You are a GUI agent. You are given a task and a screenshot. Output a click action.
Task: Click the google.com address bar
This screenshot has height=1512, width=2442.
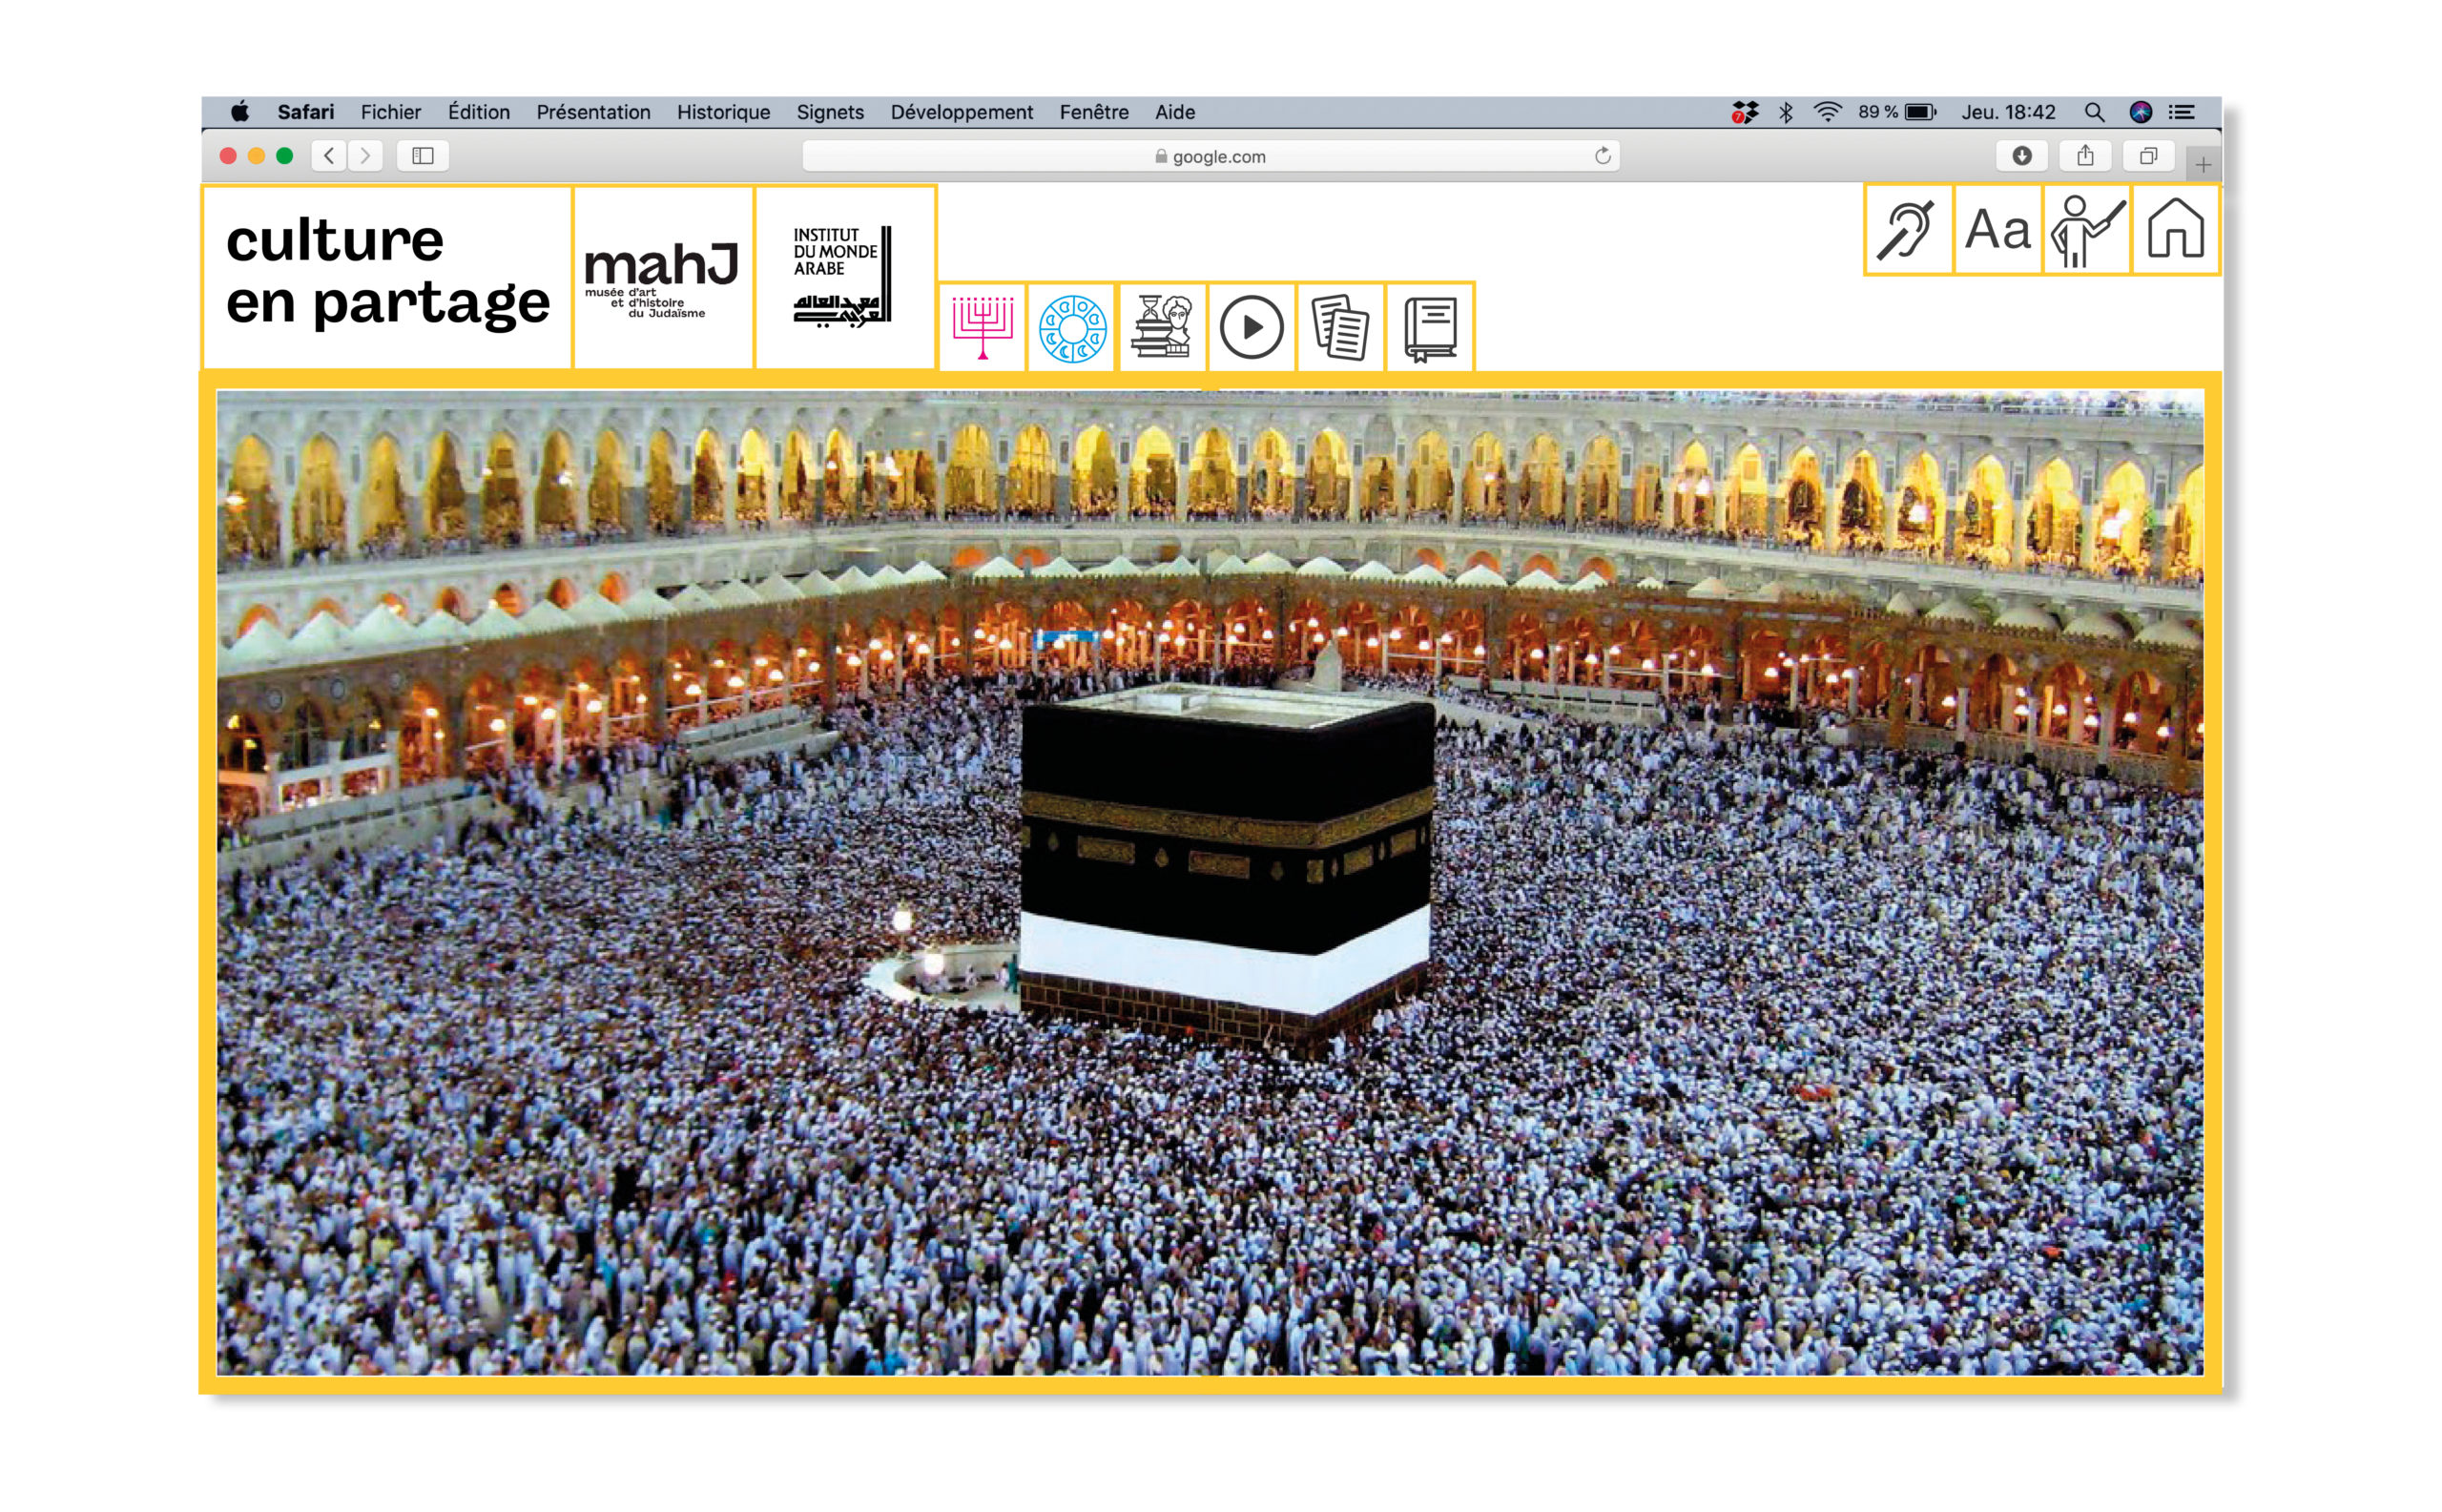pyautogui.click(x=1209, y=156)
